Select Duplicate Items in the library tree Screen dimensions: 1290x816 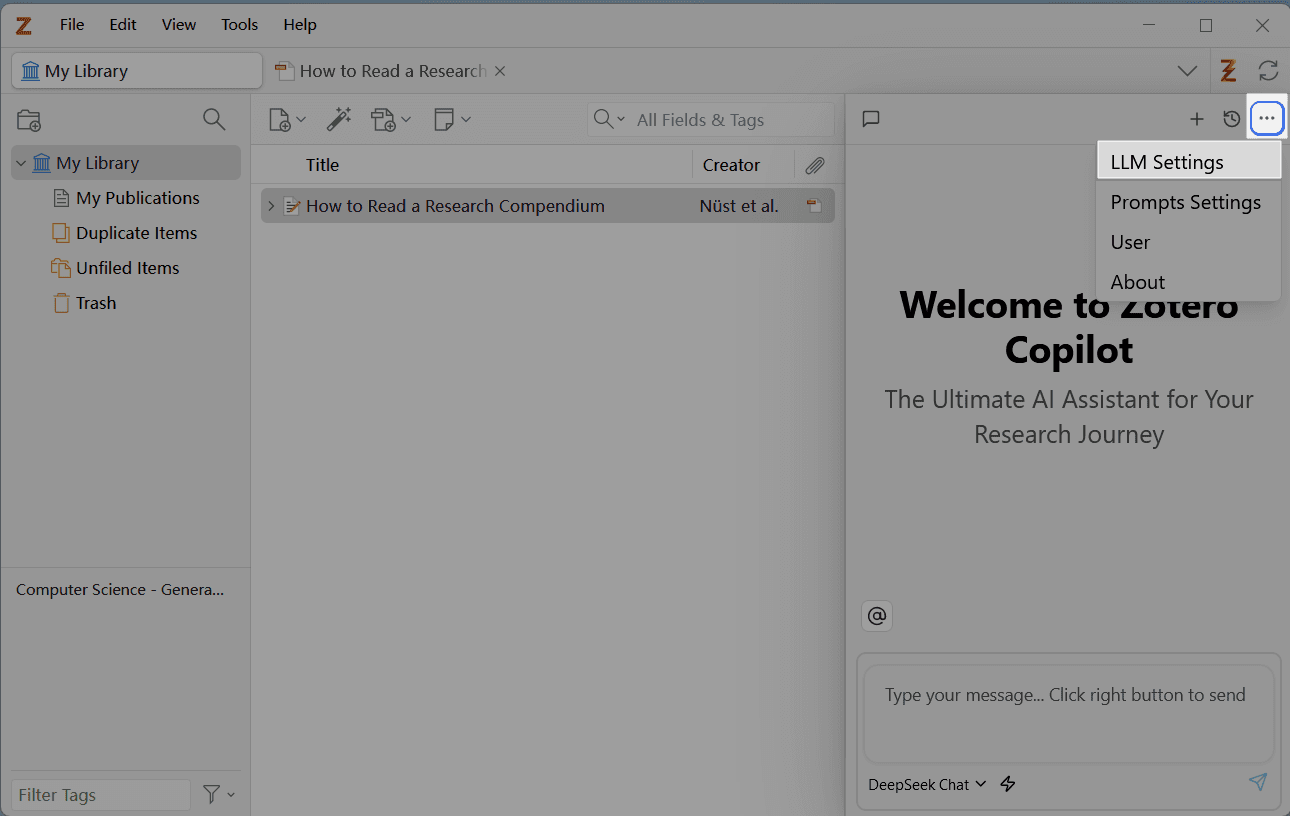[136, 233]
